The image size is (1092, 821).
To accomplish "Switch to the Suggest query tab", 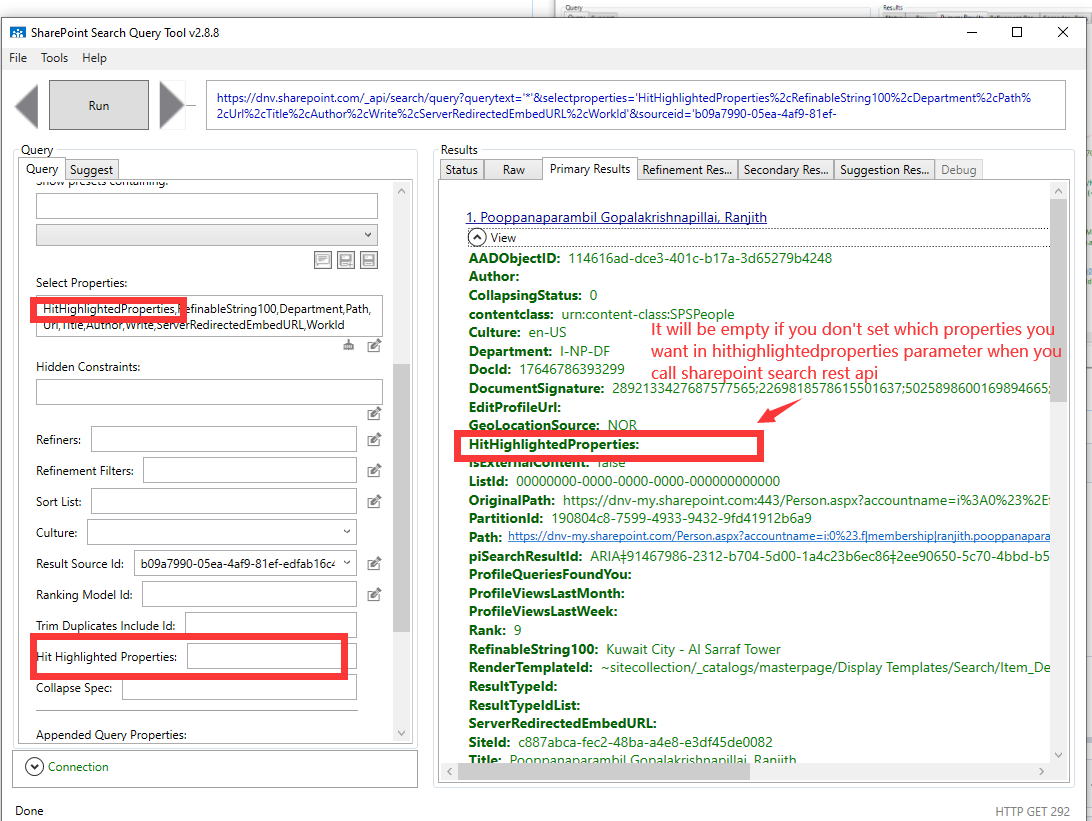I will 92,168.
